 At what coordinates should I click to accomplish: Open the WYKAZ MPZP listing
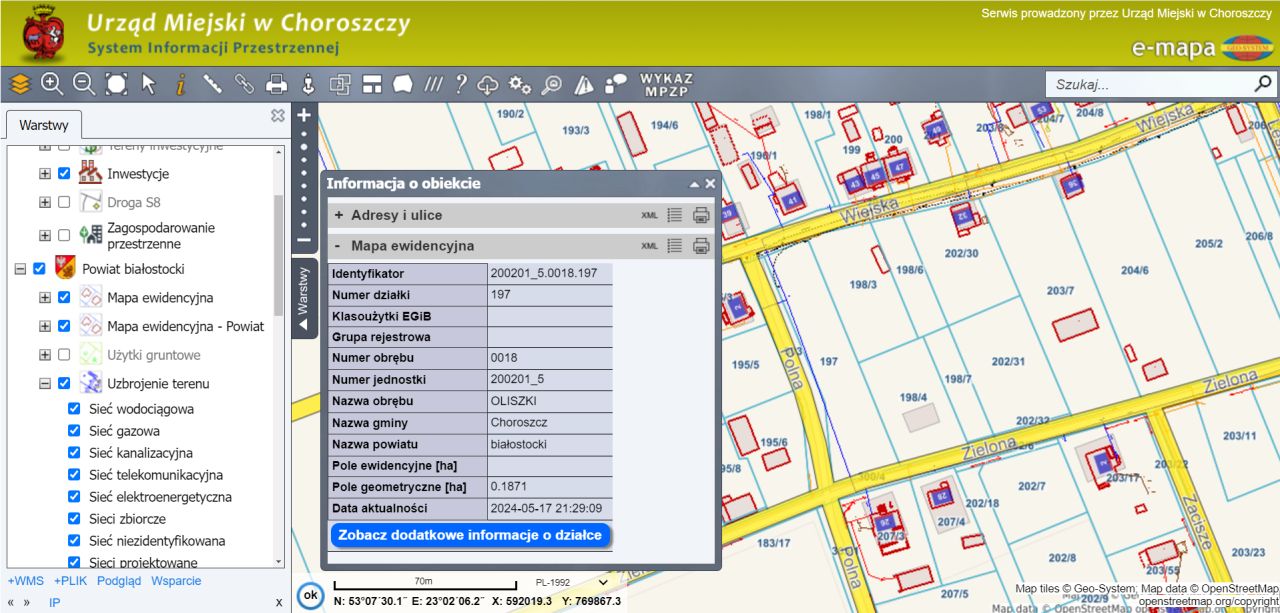pos(666,84)
